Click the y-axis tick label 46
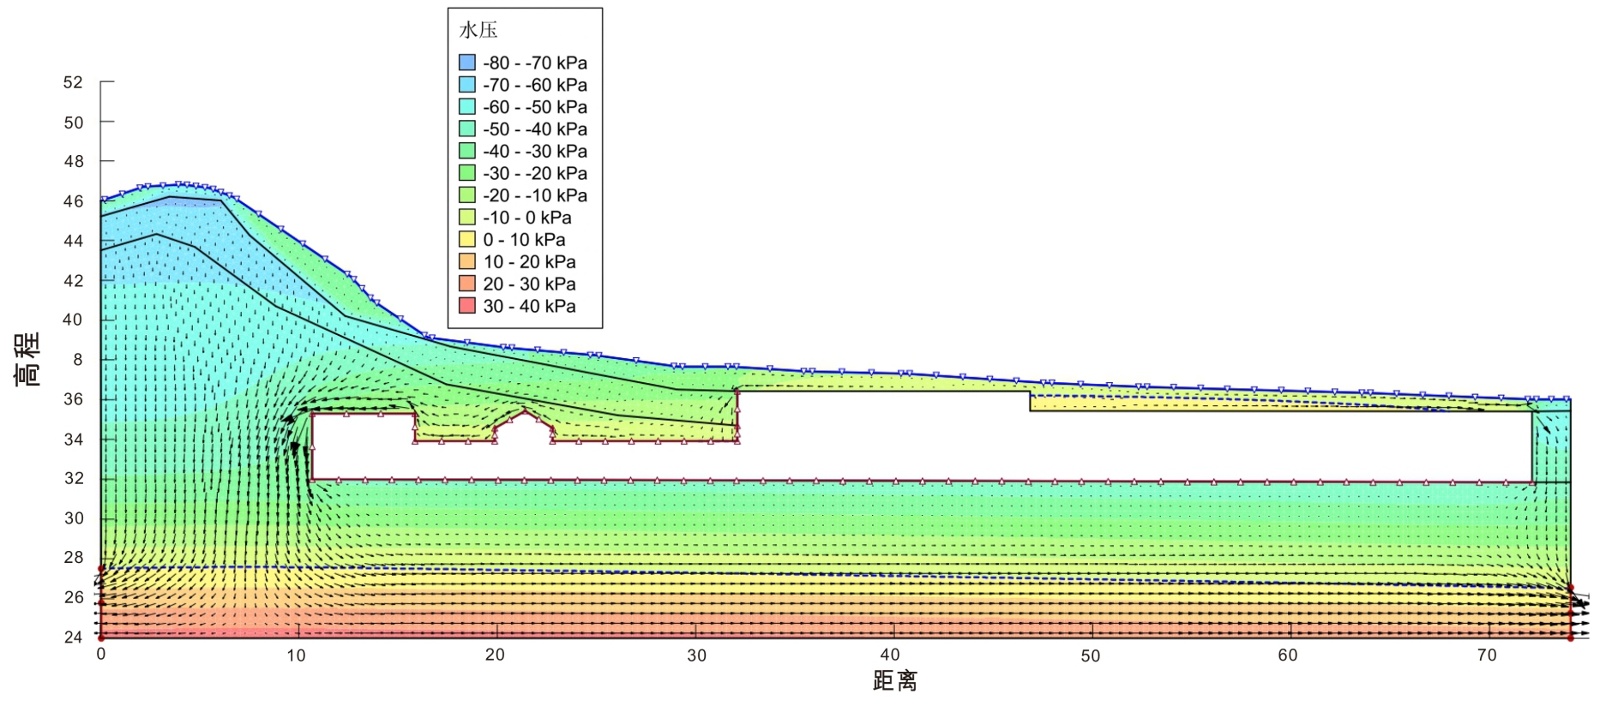1600x706 pixels. [x=73, y=201]
